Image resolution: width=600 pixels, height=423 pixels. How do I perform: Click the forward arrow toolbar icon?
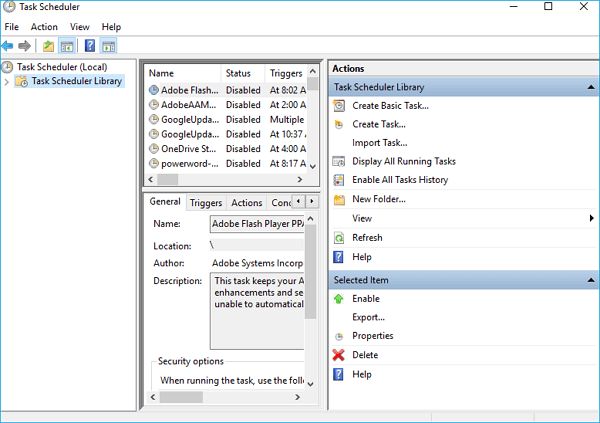24,46
